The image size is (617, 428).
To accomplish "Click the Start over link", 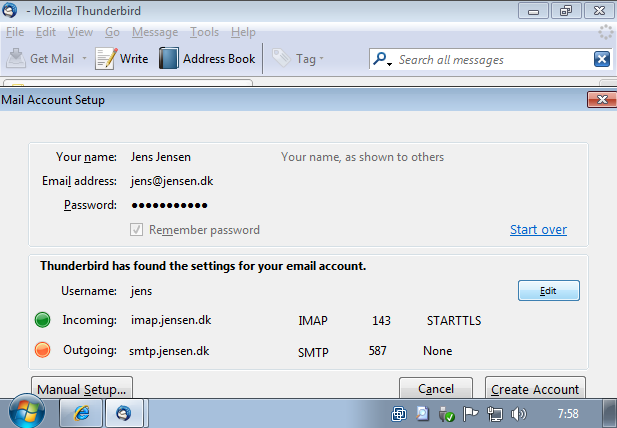I will point(538,229).
